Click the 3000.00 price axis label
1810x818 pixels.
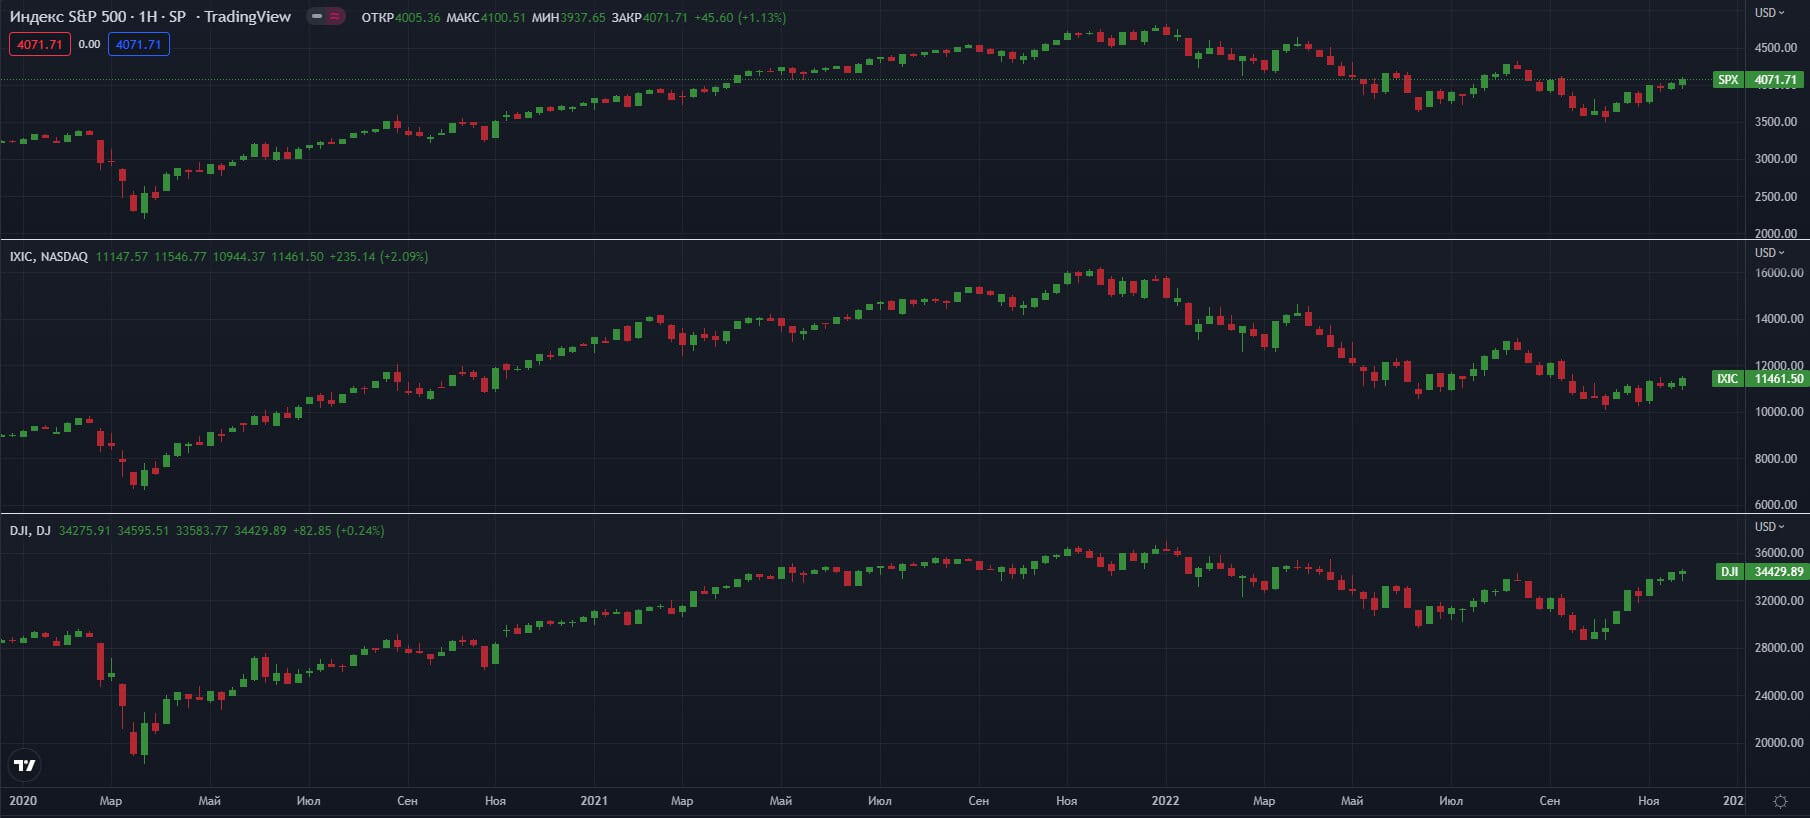(1776, 159)
